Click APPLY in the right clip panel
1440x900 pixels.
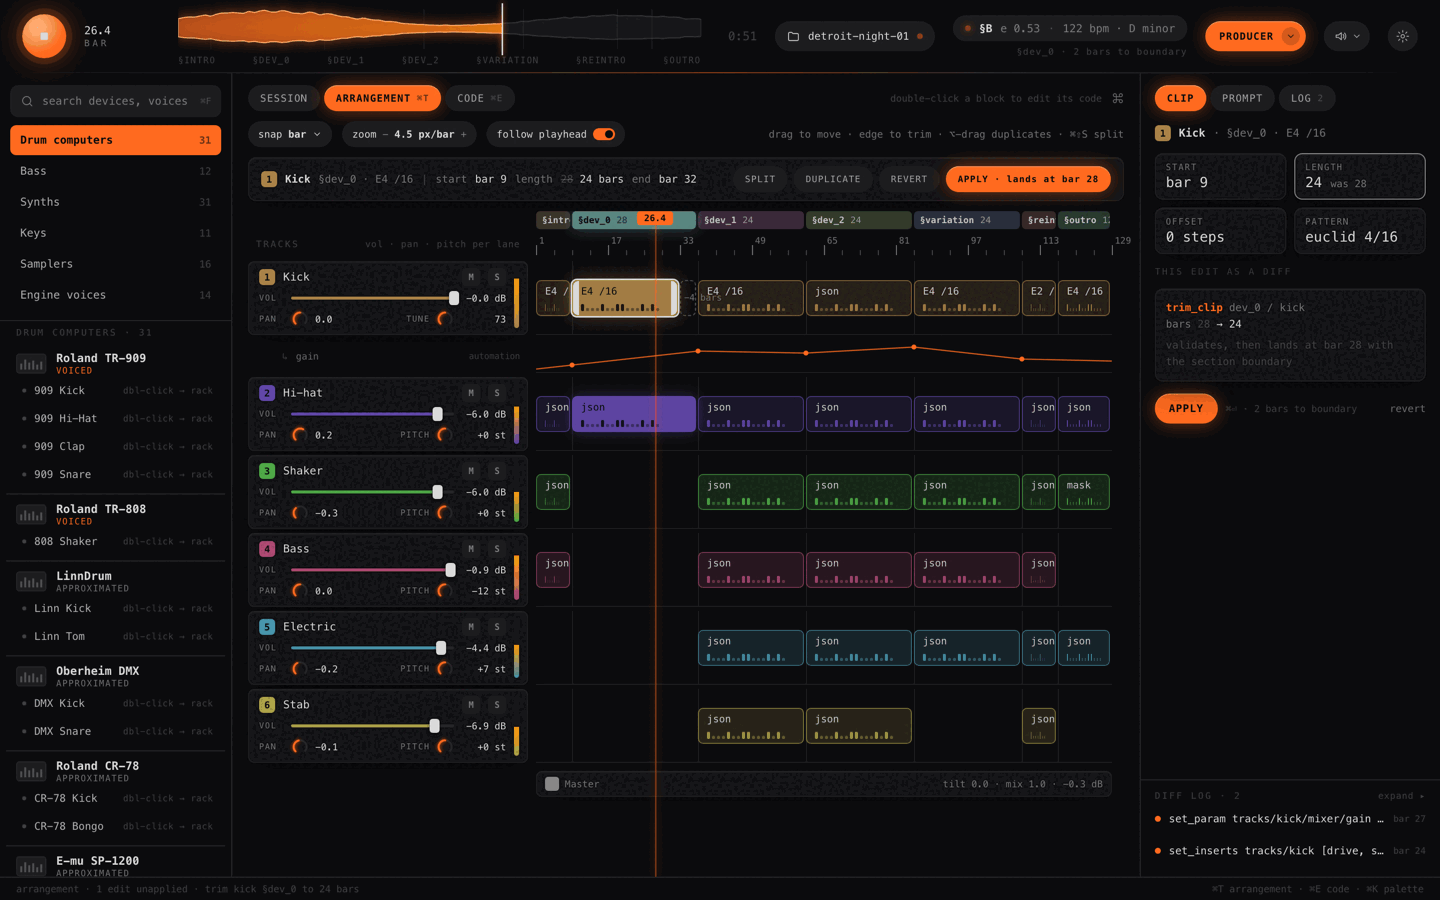pyautogui.click(x=1186, y=408)
